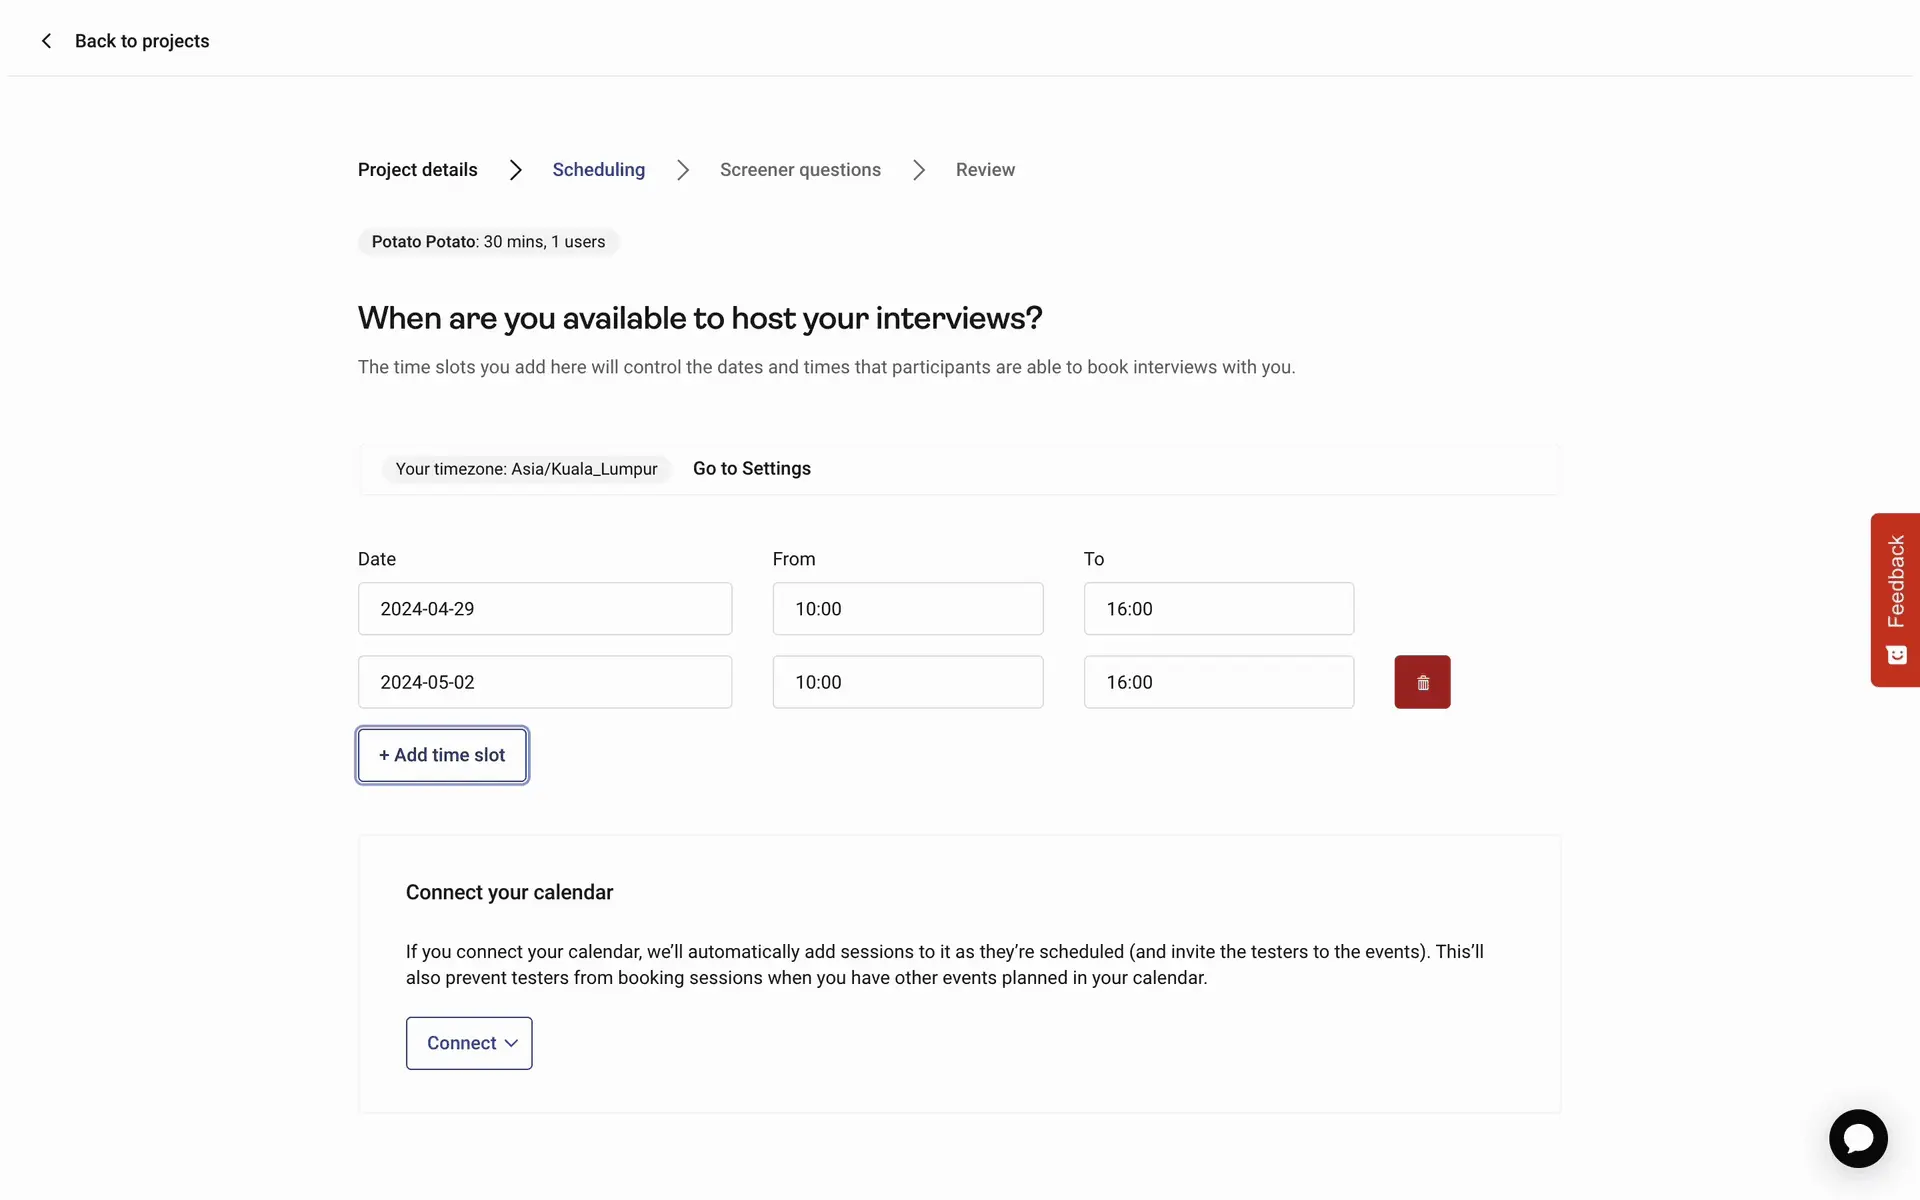1920x1200 pixels.
Task: Click chevron after Scheduling step
Action: 683,170
